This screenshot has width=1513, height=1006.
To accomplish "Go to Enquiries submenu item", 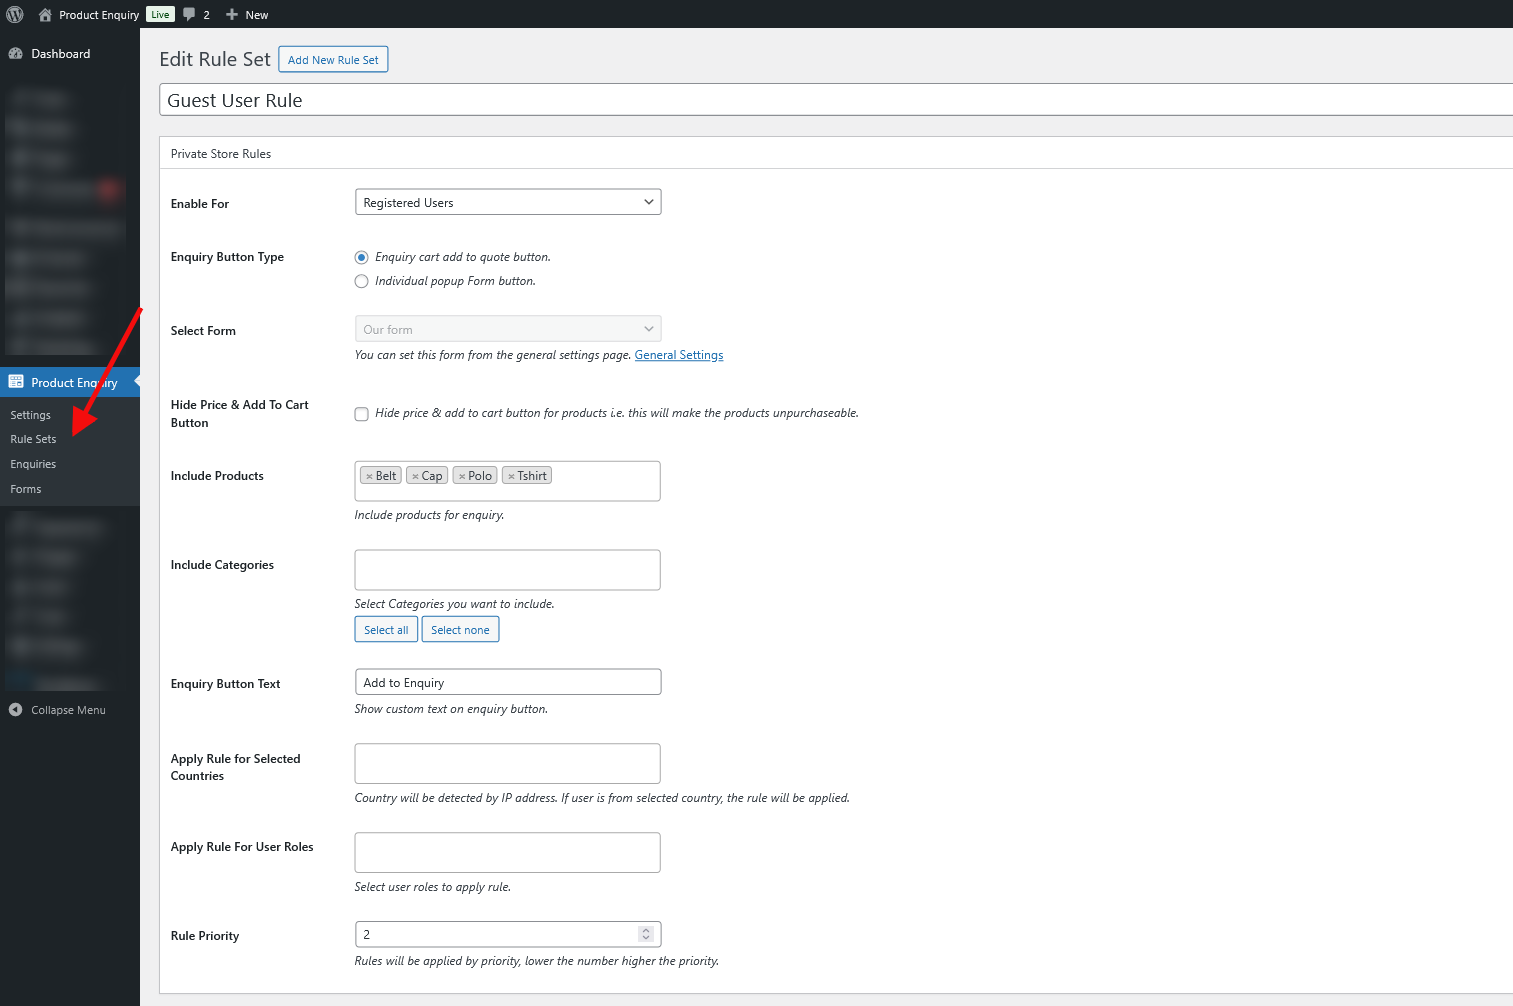I will point(33,464).
